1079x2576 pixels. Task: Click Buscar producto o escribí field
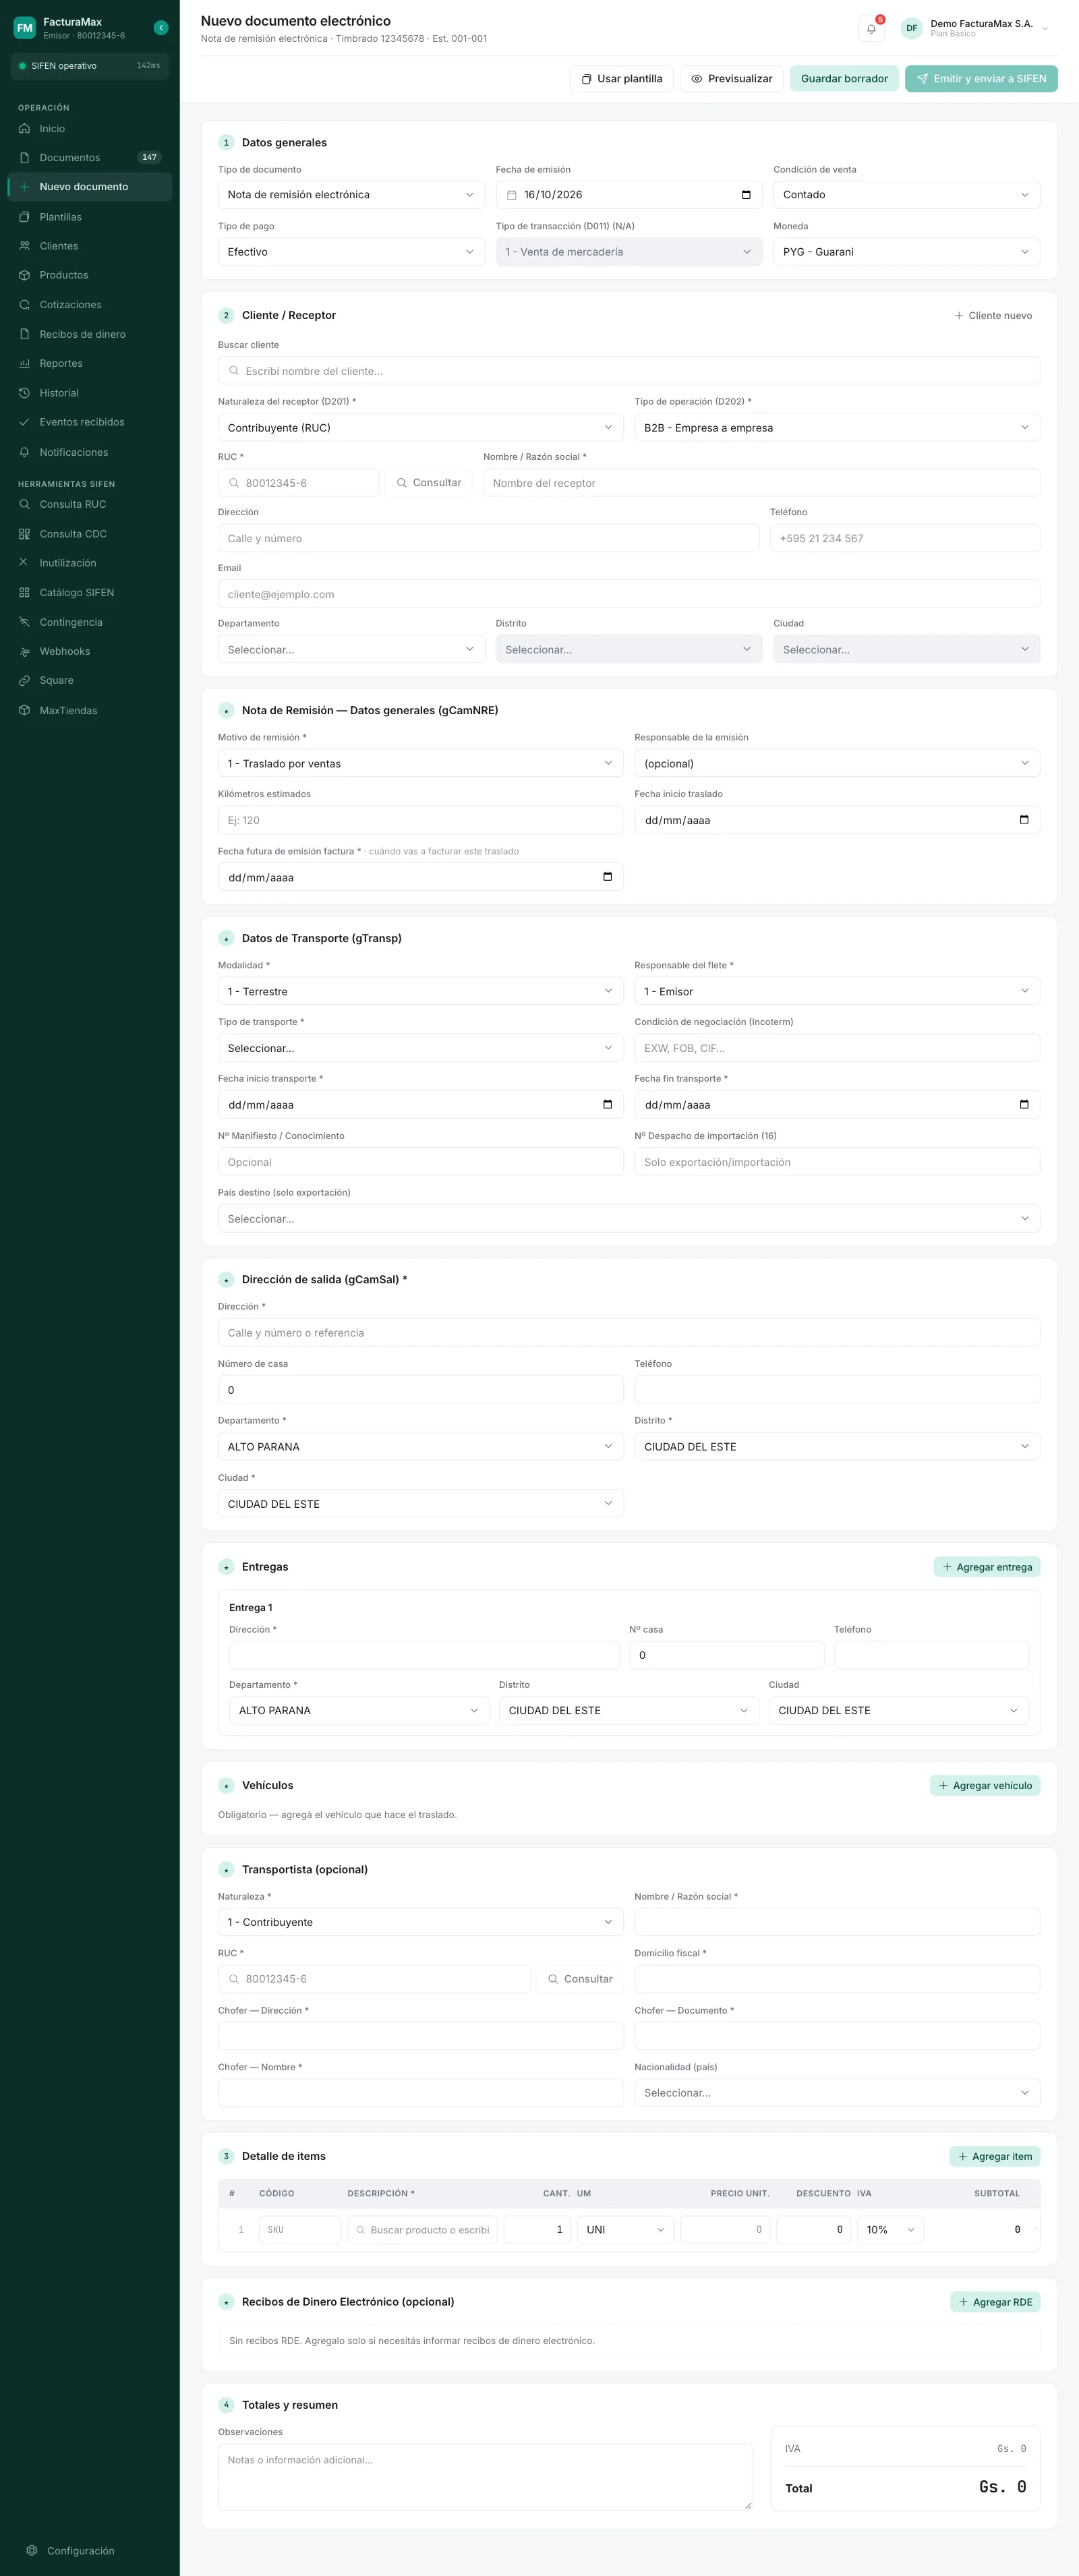click(x=422, y=2230)
